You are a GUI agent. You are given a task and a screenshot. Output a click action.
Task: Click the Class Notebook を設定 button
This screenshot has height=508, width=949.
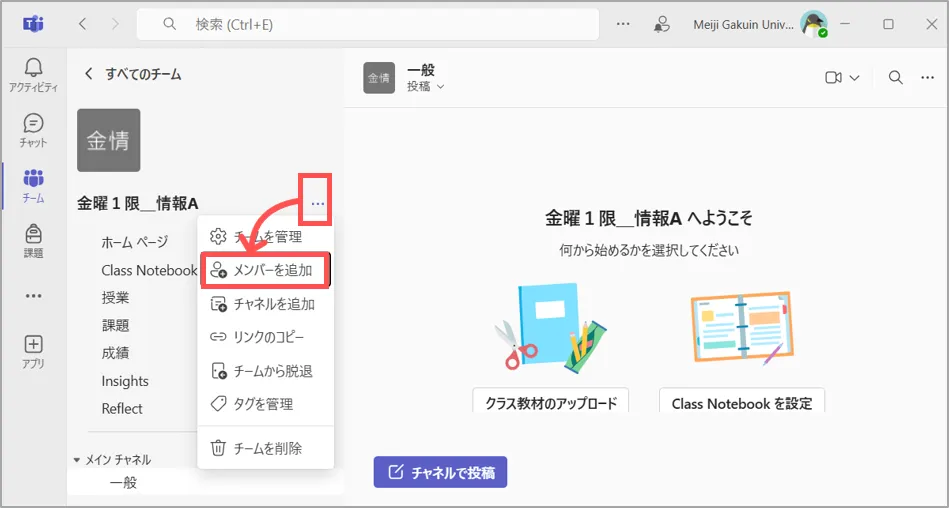coord(741,403)
